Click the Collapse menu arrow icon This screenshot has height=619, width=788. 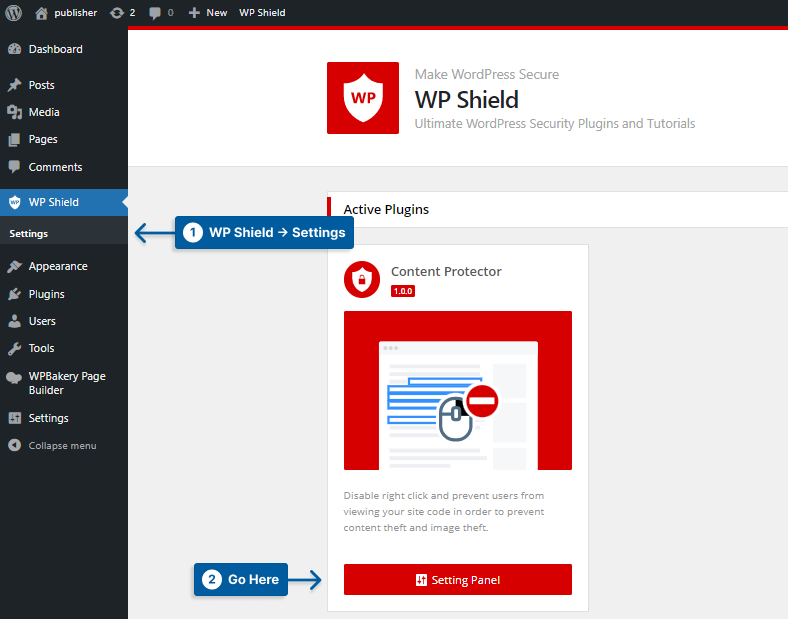click(x=15, y=445)
